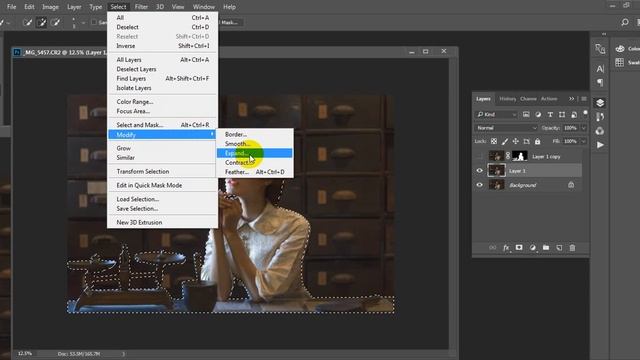Open the Window menu in menu bar

click(x=203, y=7)
